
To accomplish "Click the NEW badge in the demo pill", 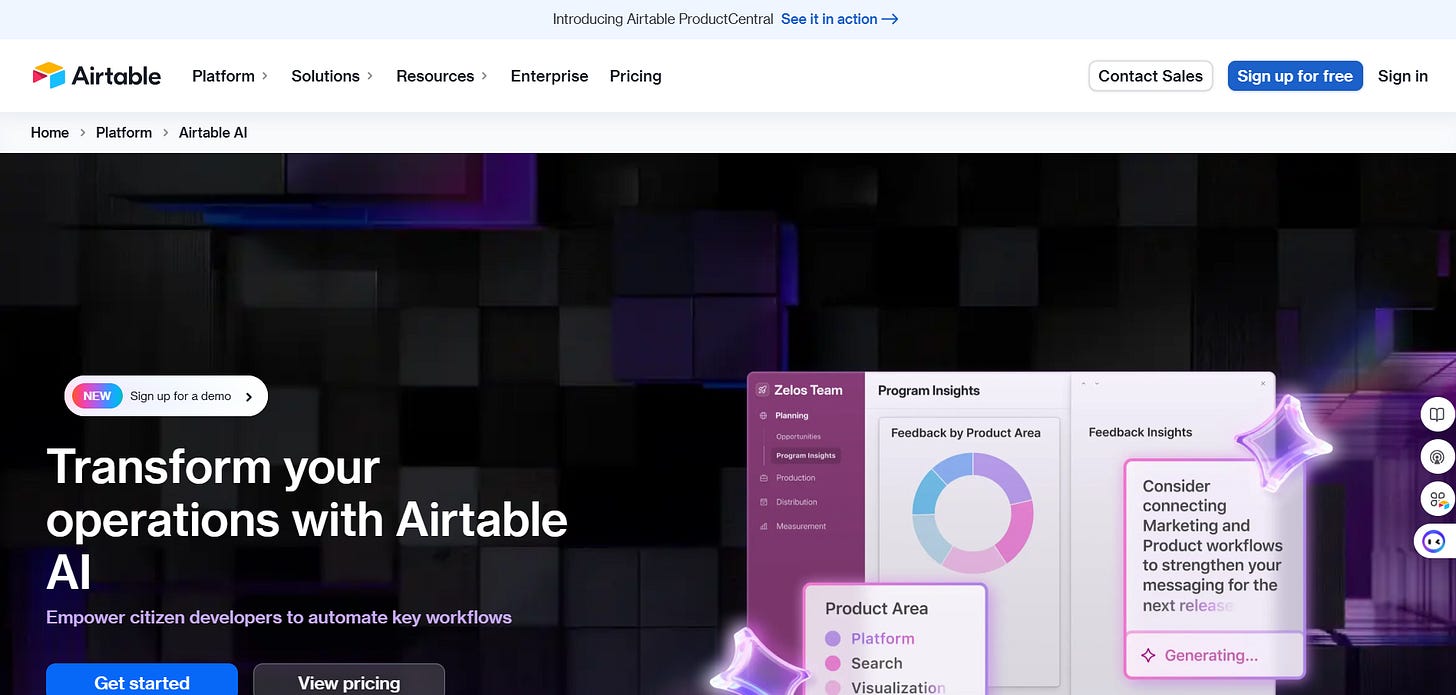I will click(x=97, y=396).
